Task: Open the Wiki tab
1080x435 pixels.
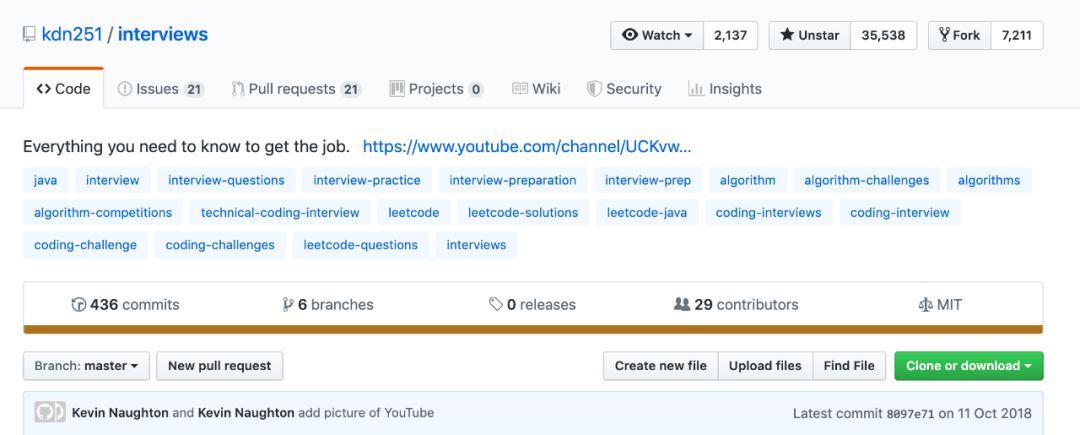Action: (537, 89)
